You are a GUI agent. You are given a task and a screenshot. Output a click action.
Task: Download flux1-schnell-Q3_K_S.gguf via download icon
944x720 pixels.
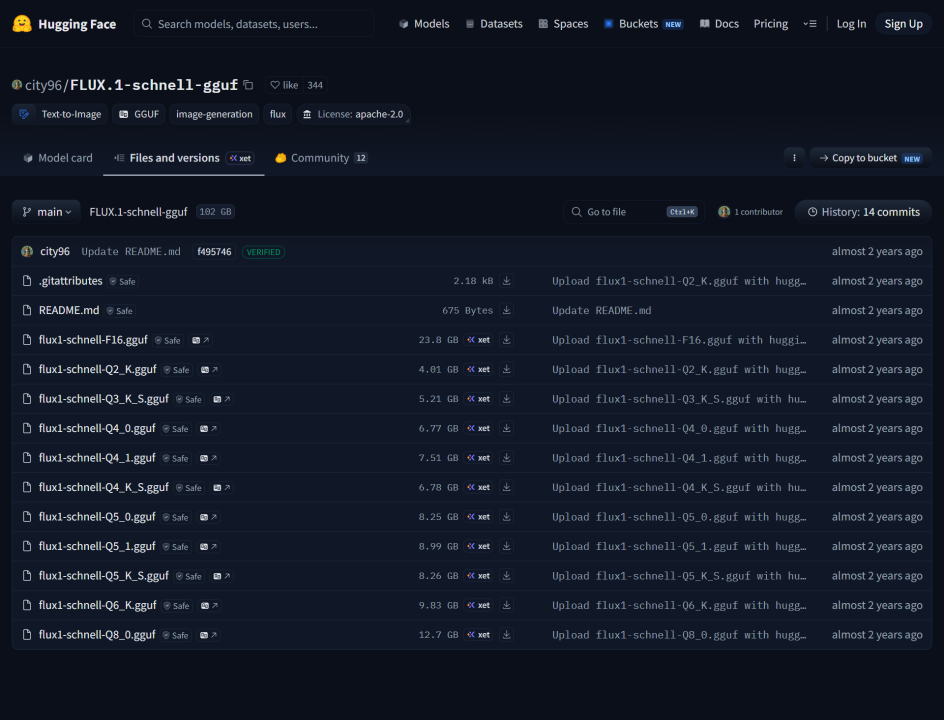coord(507,399)
